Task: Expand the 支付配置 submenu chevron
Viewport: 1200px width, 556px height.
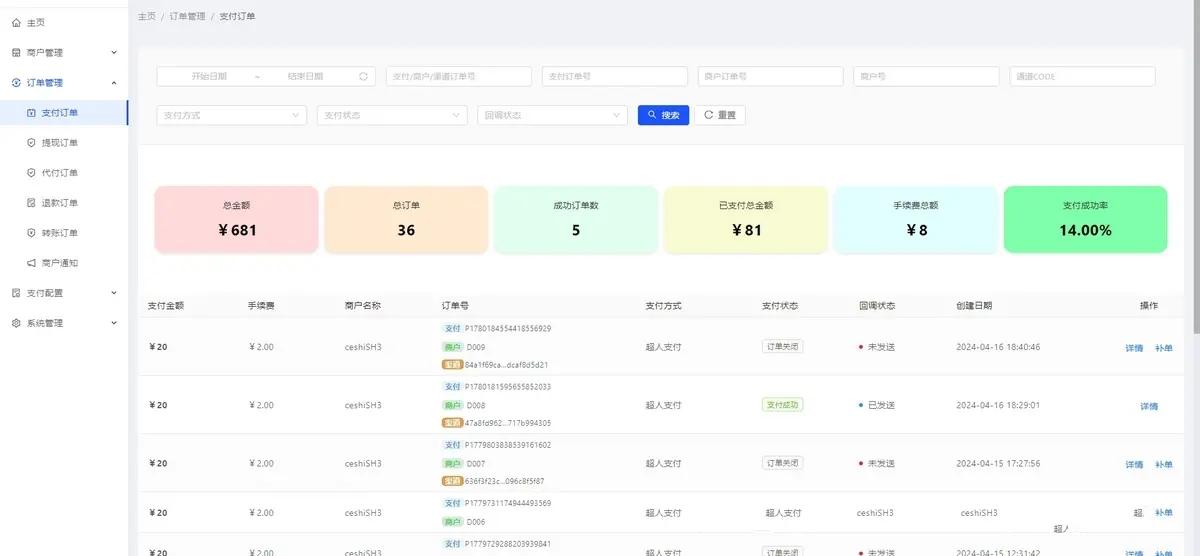Action: (x=113, y=293)
